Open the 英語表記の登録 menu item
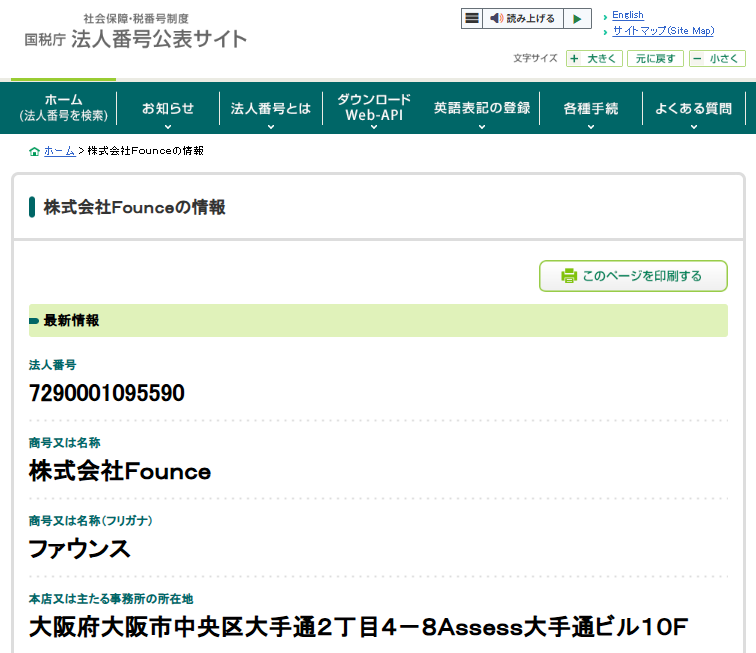756x653 pixels. pos(482,108)
